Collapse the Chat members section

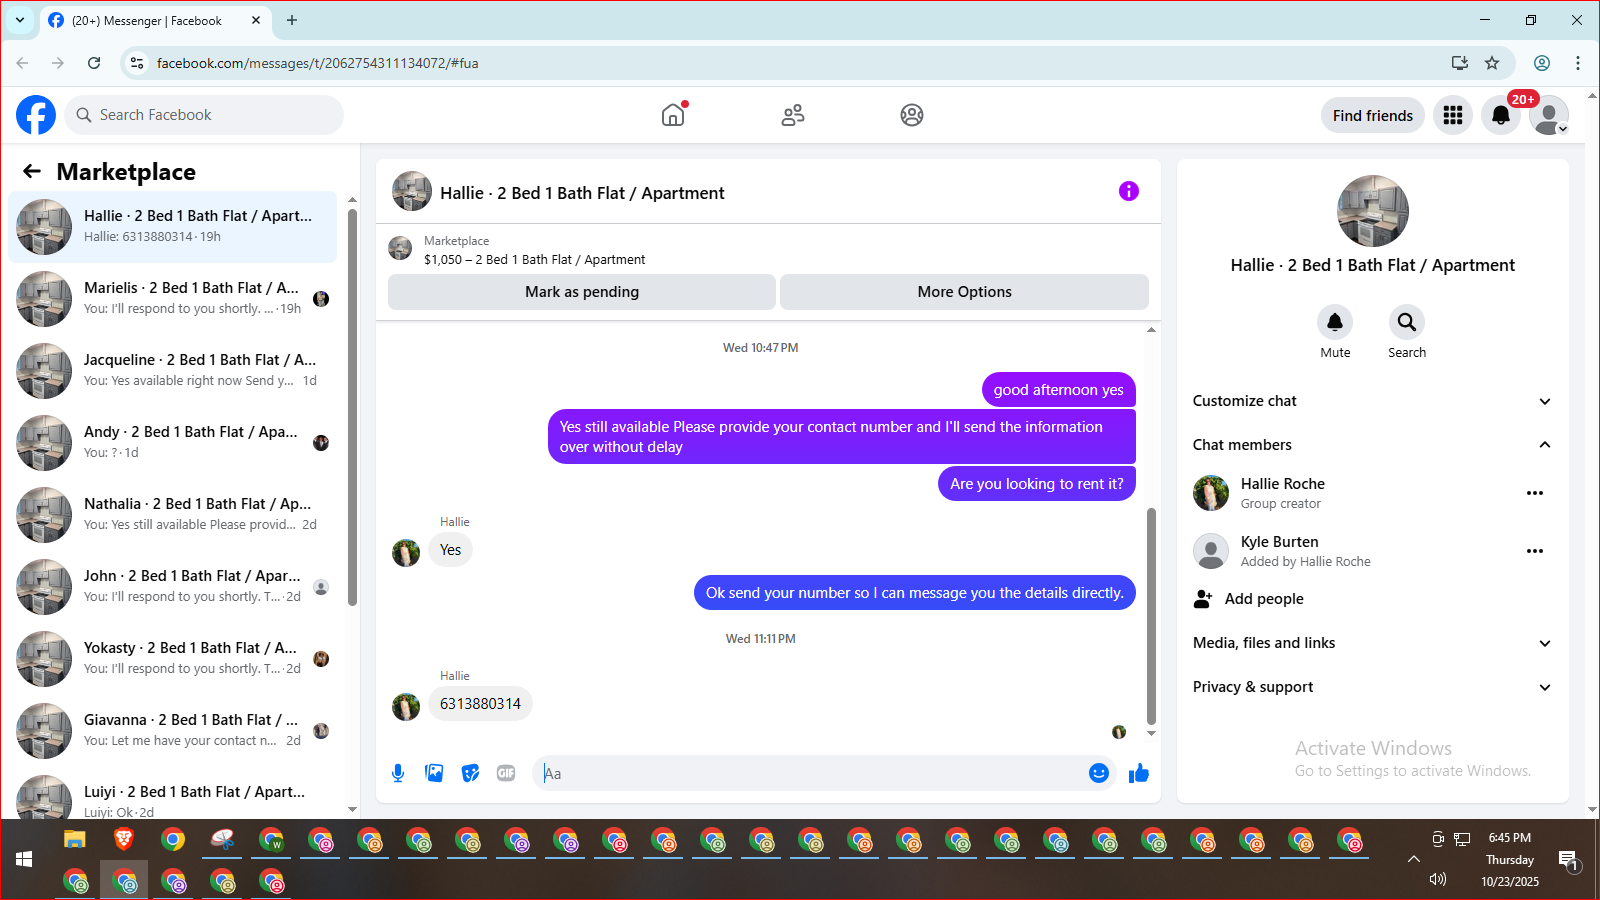tap(1373, 445)
